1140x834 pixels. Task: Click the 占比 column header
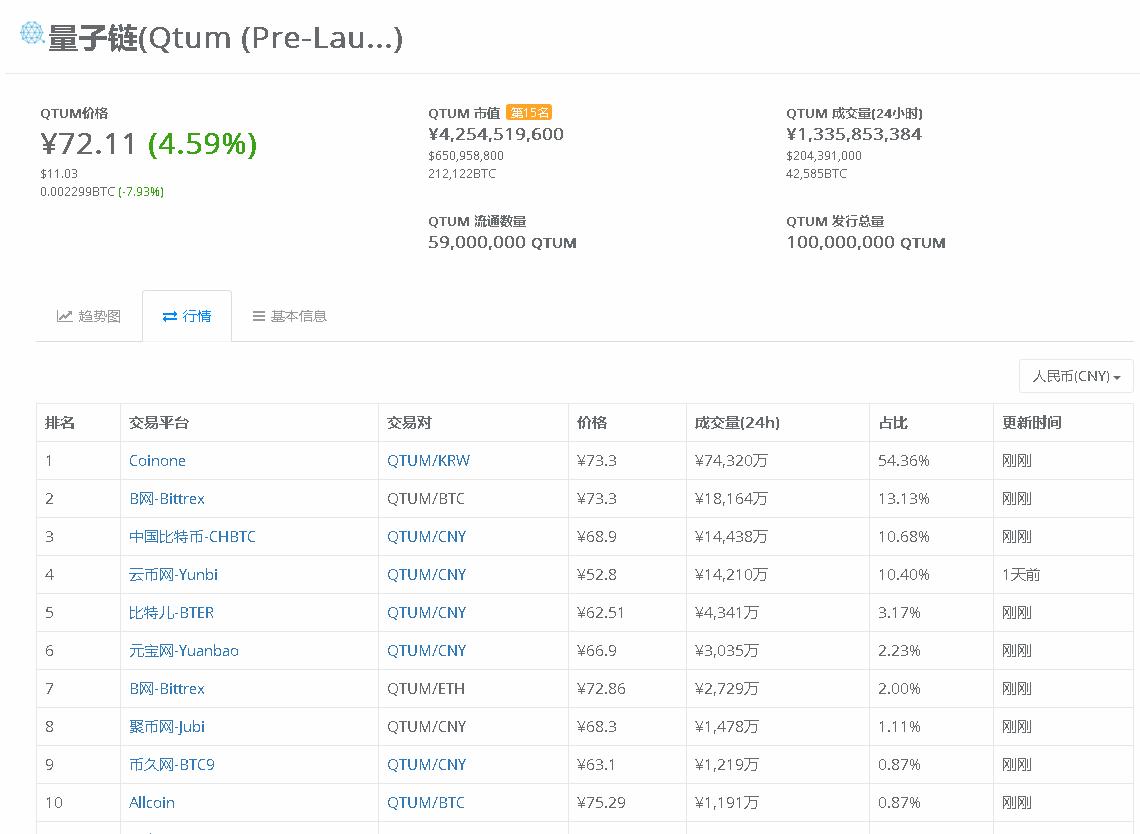(893, 422)
